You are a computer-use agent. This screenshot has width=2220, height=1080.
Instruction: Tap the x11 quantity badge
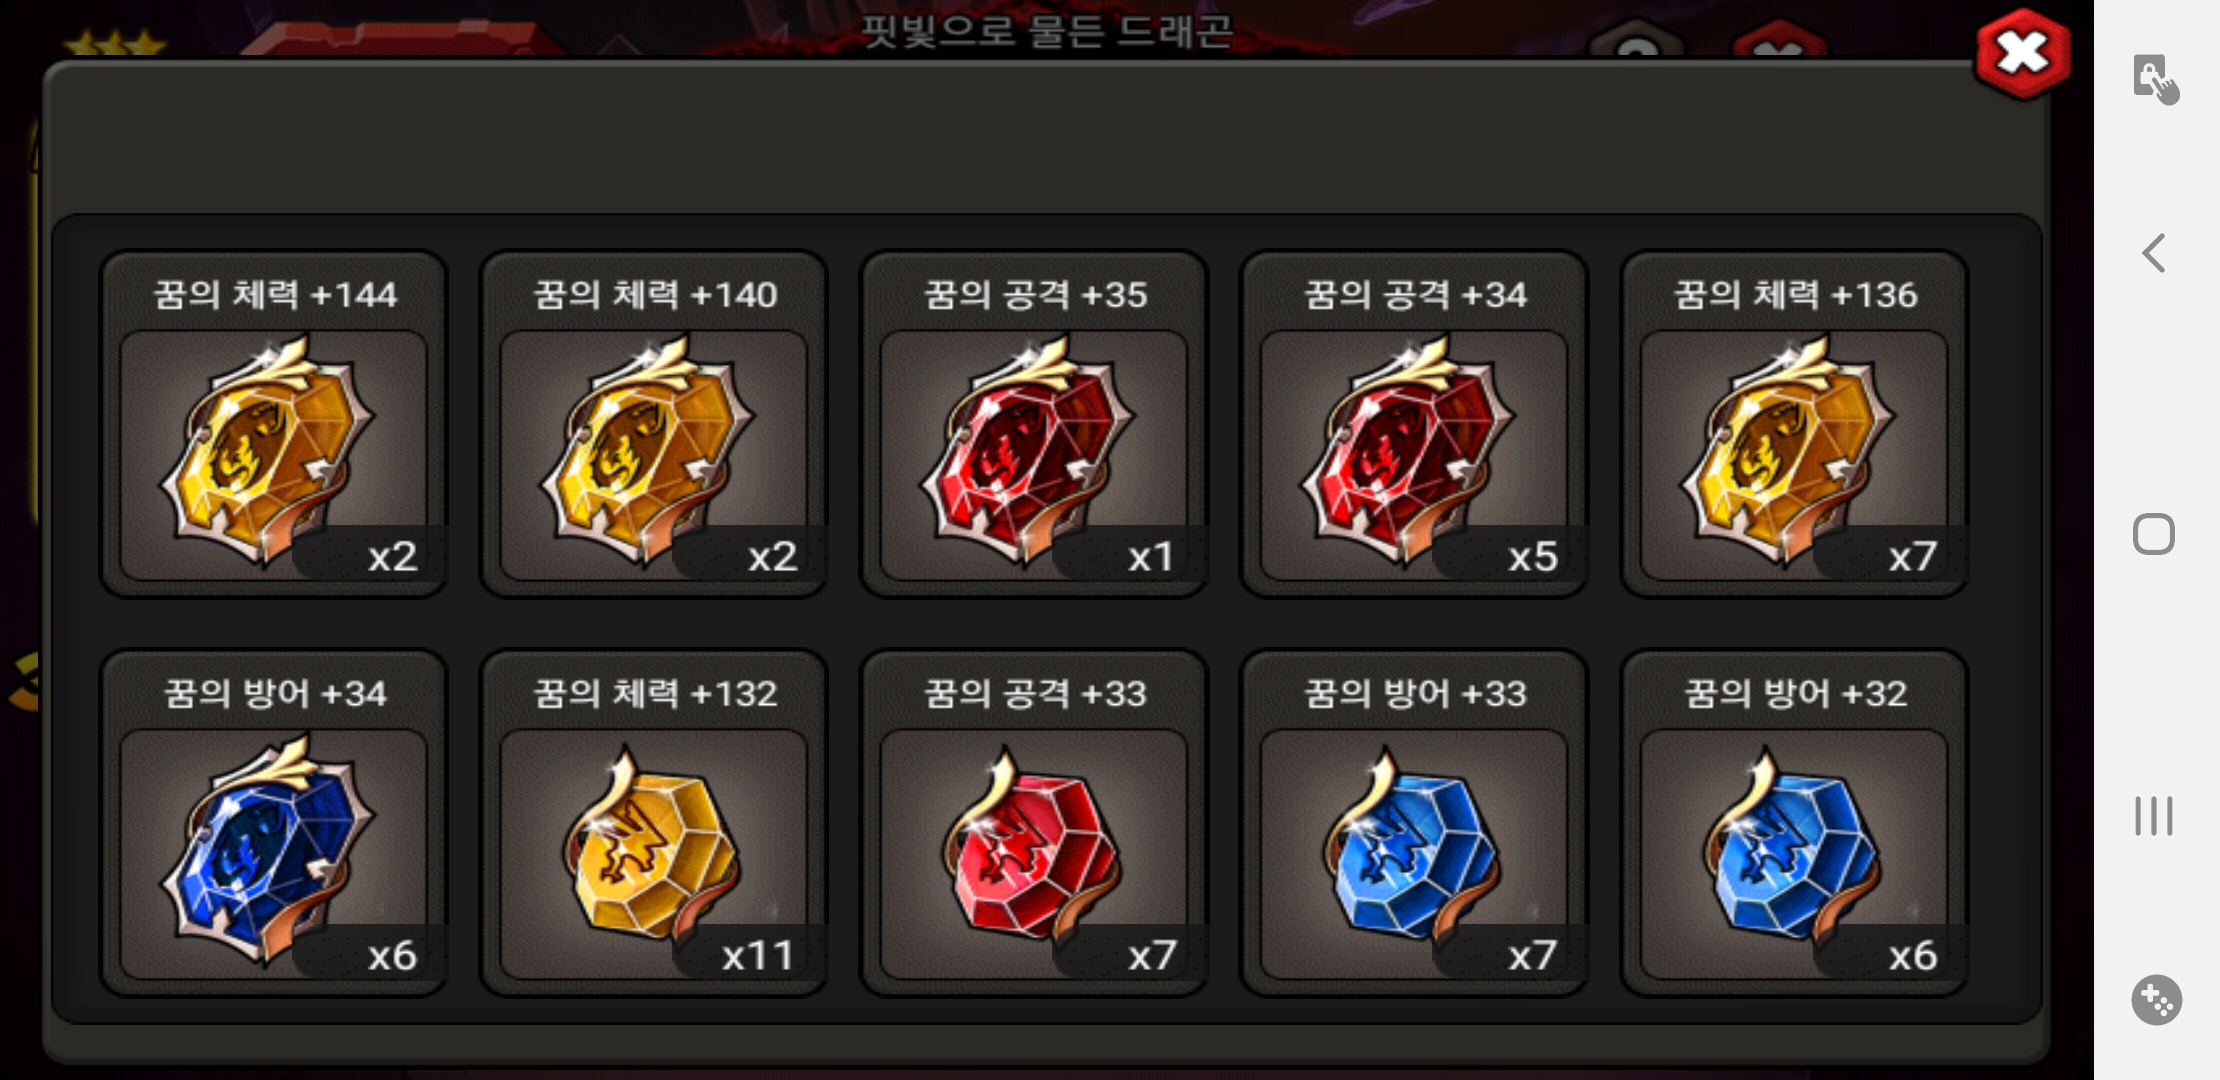[757, 955]
